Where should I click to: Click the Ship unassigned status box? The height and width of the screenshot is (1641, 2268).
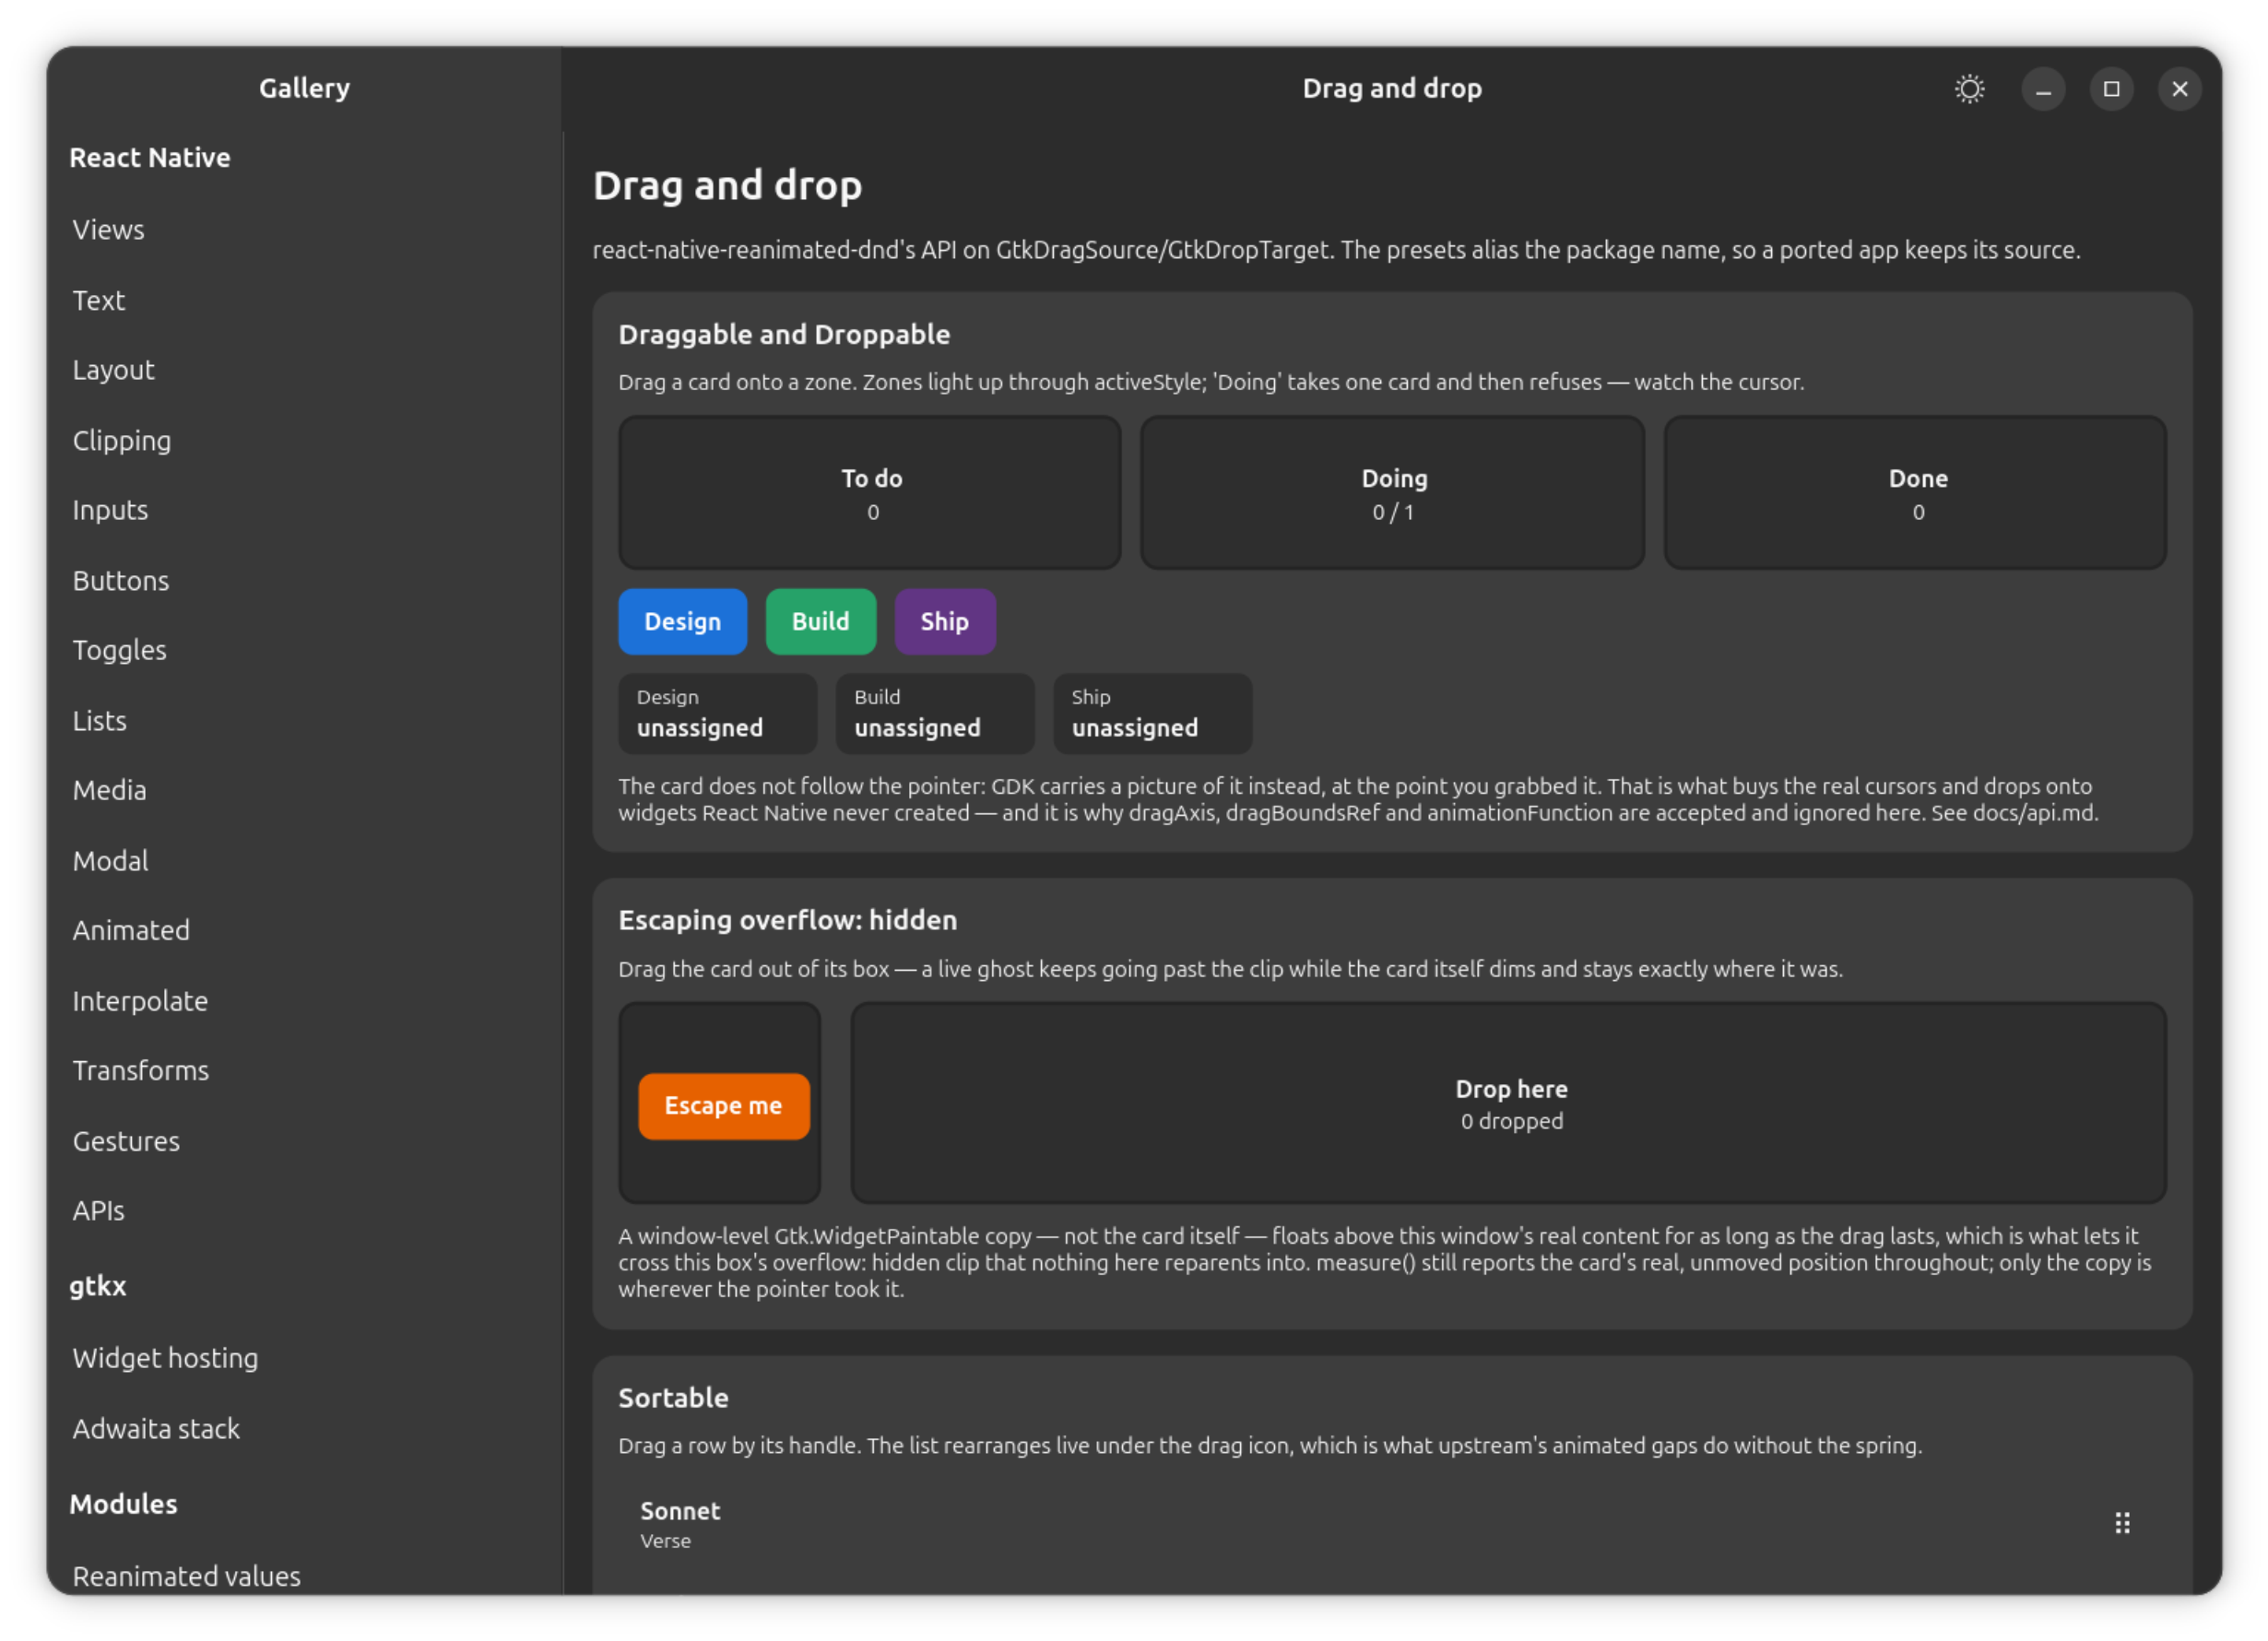[1152, 713]
